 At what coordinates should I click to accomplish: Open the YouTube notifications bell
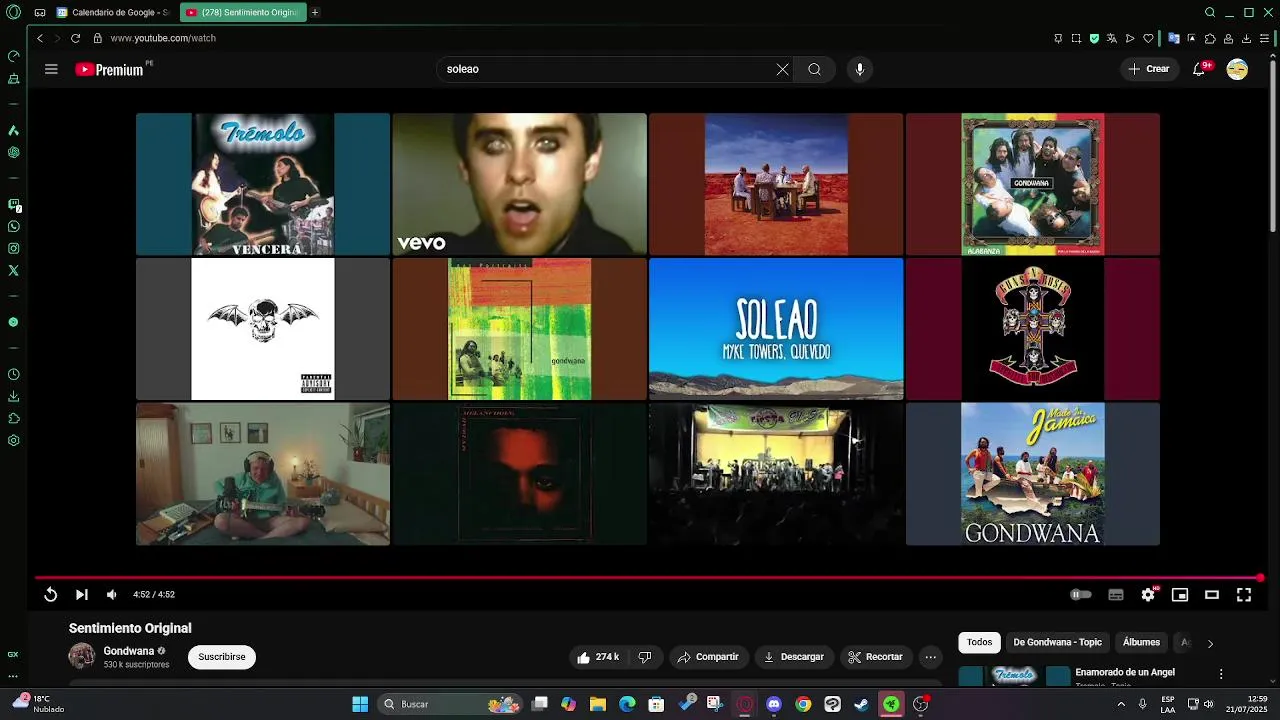coord(1199,69)
